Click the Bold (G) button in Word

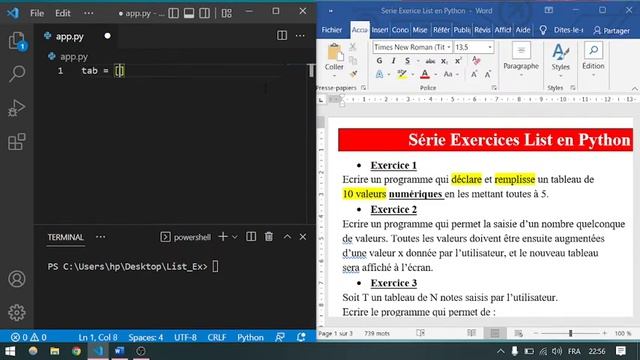coord(379,61)
